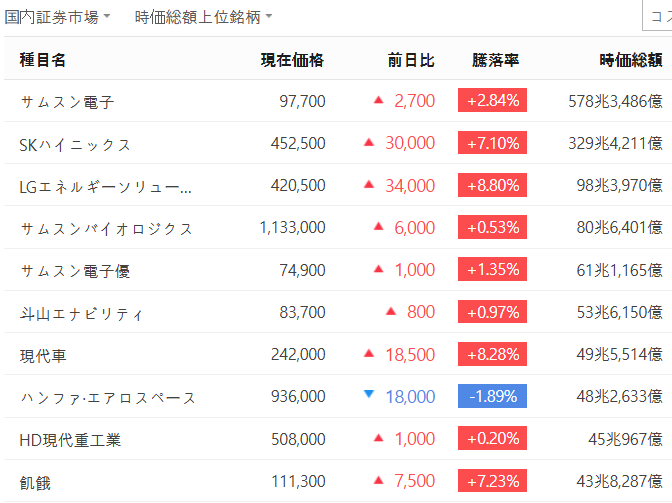Sort by 現在価格 column header

[292, 60]
